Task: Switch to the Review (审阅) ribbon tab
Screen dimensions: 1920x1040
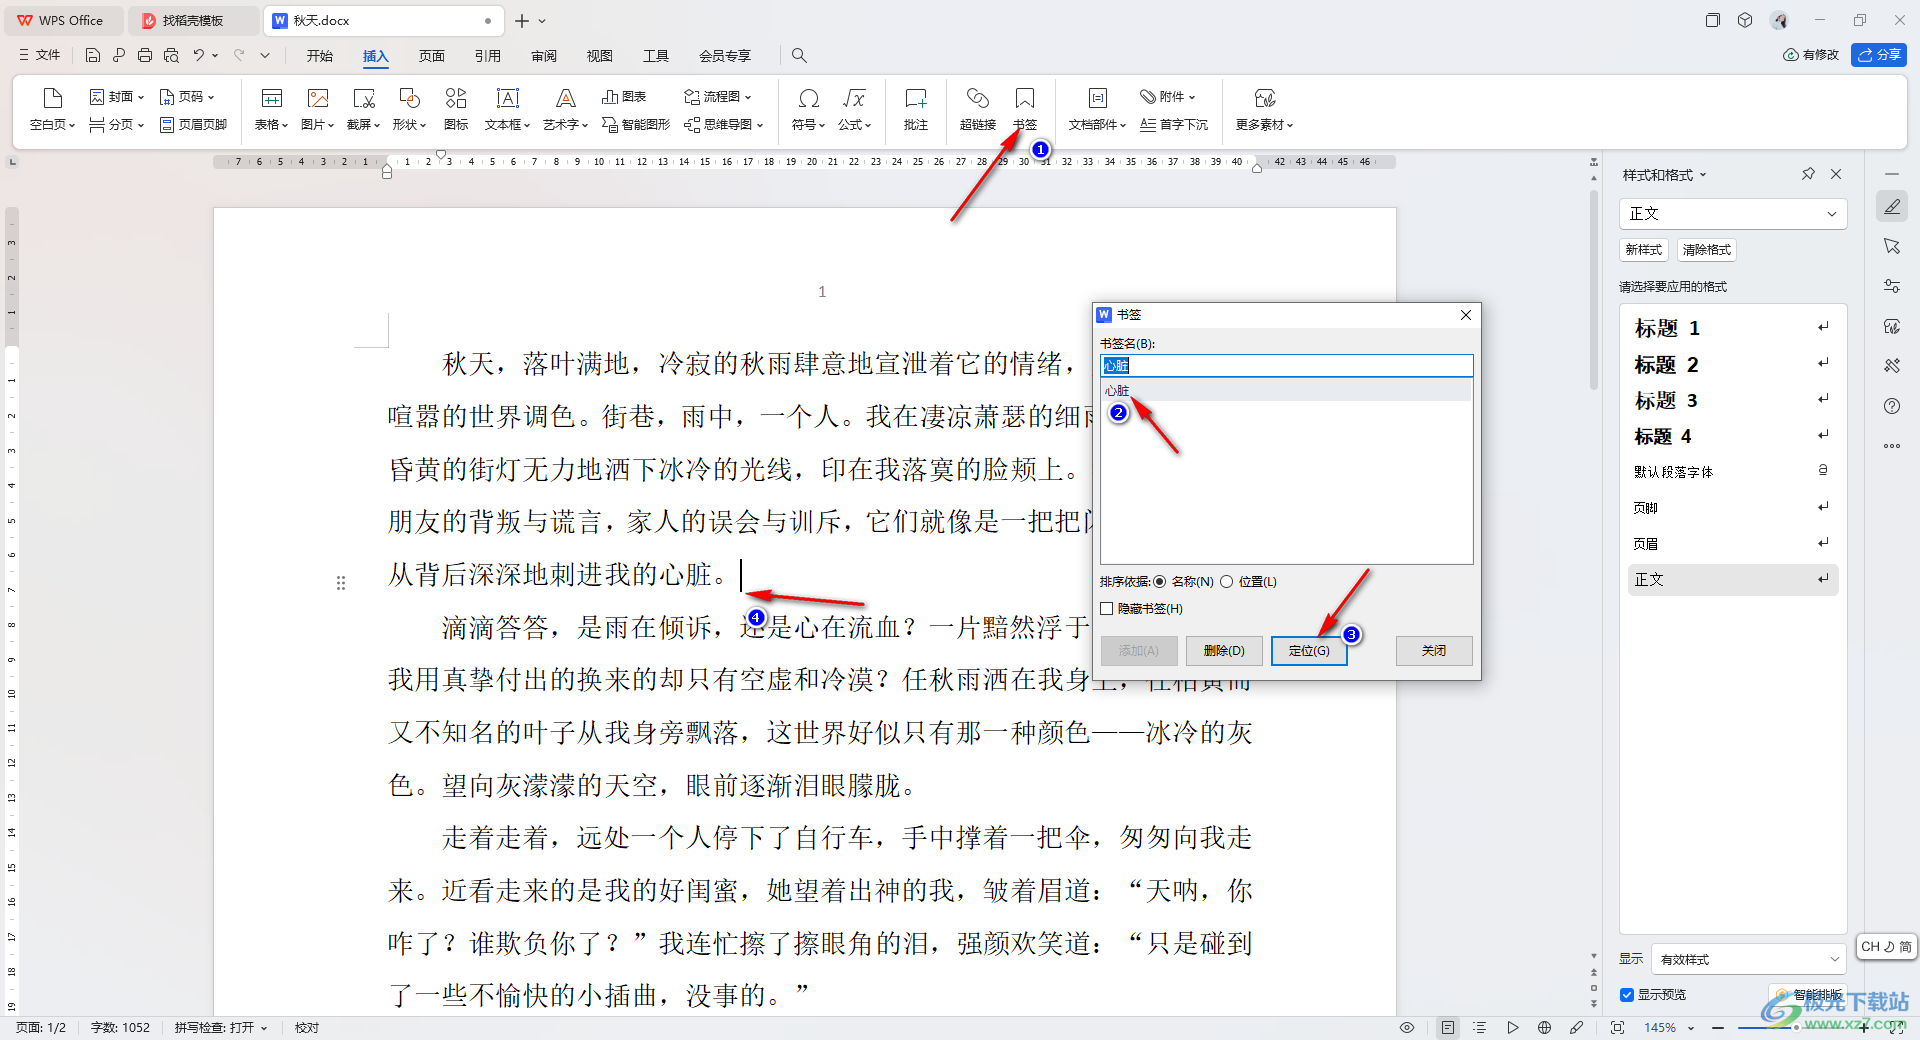Action: (543, 56)
